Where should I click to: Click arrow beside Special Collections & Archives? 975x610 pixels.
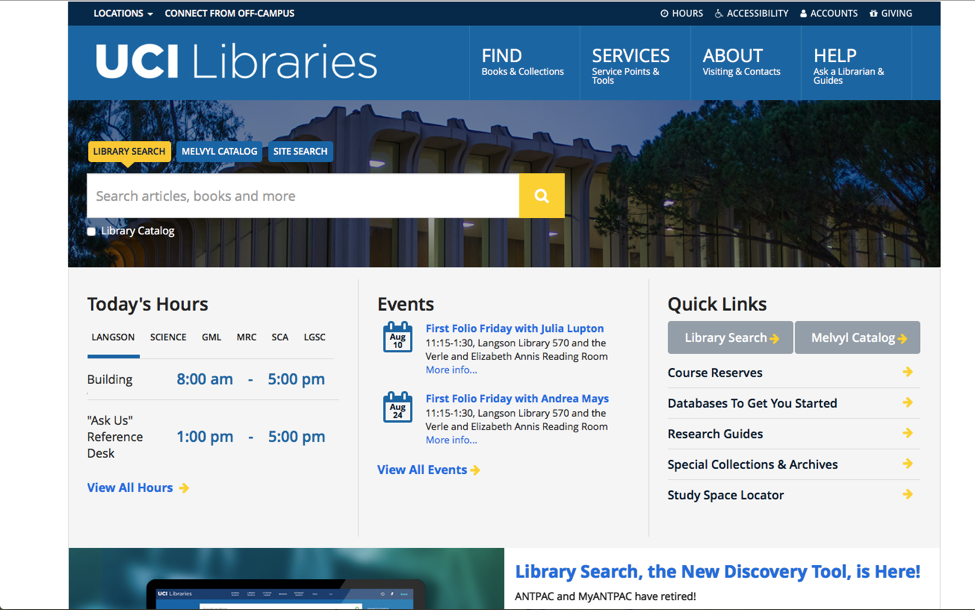tap(908, 464)
